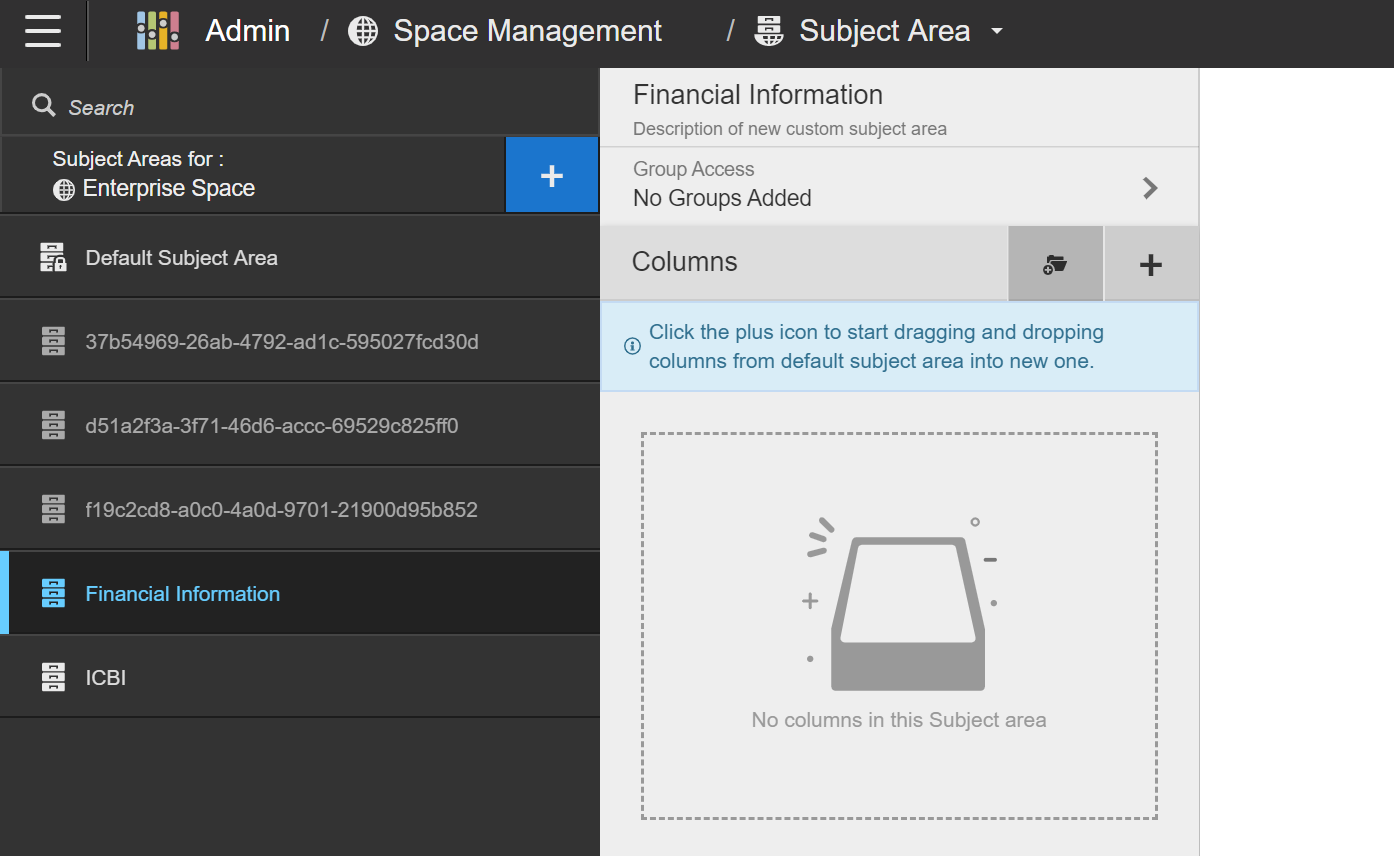Viewport: 1394px width, 856px height.
Task: Open the Group Access No Groups Added row
Action: pos(899,185)
